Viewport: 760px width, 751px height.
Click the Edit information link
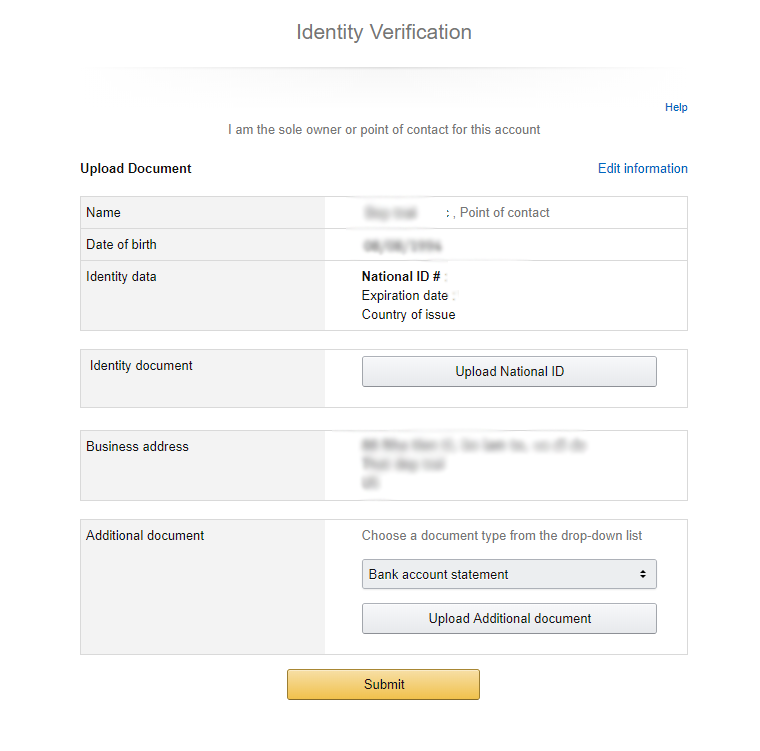point(642,168)
